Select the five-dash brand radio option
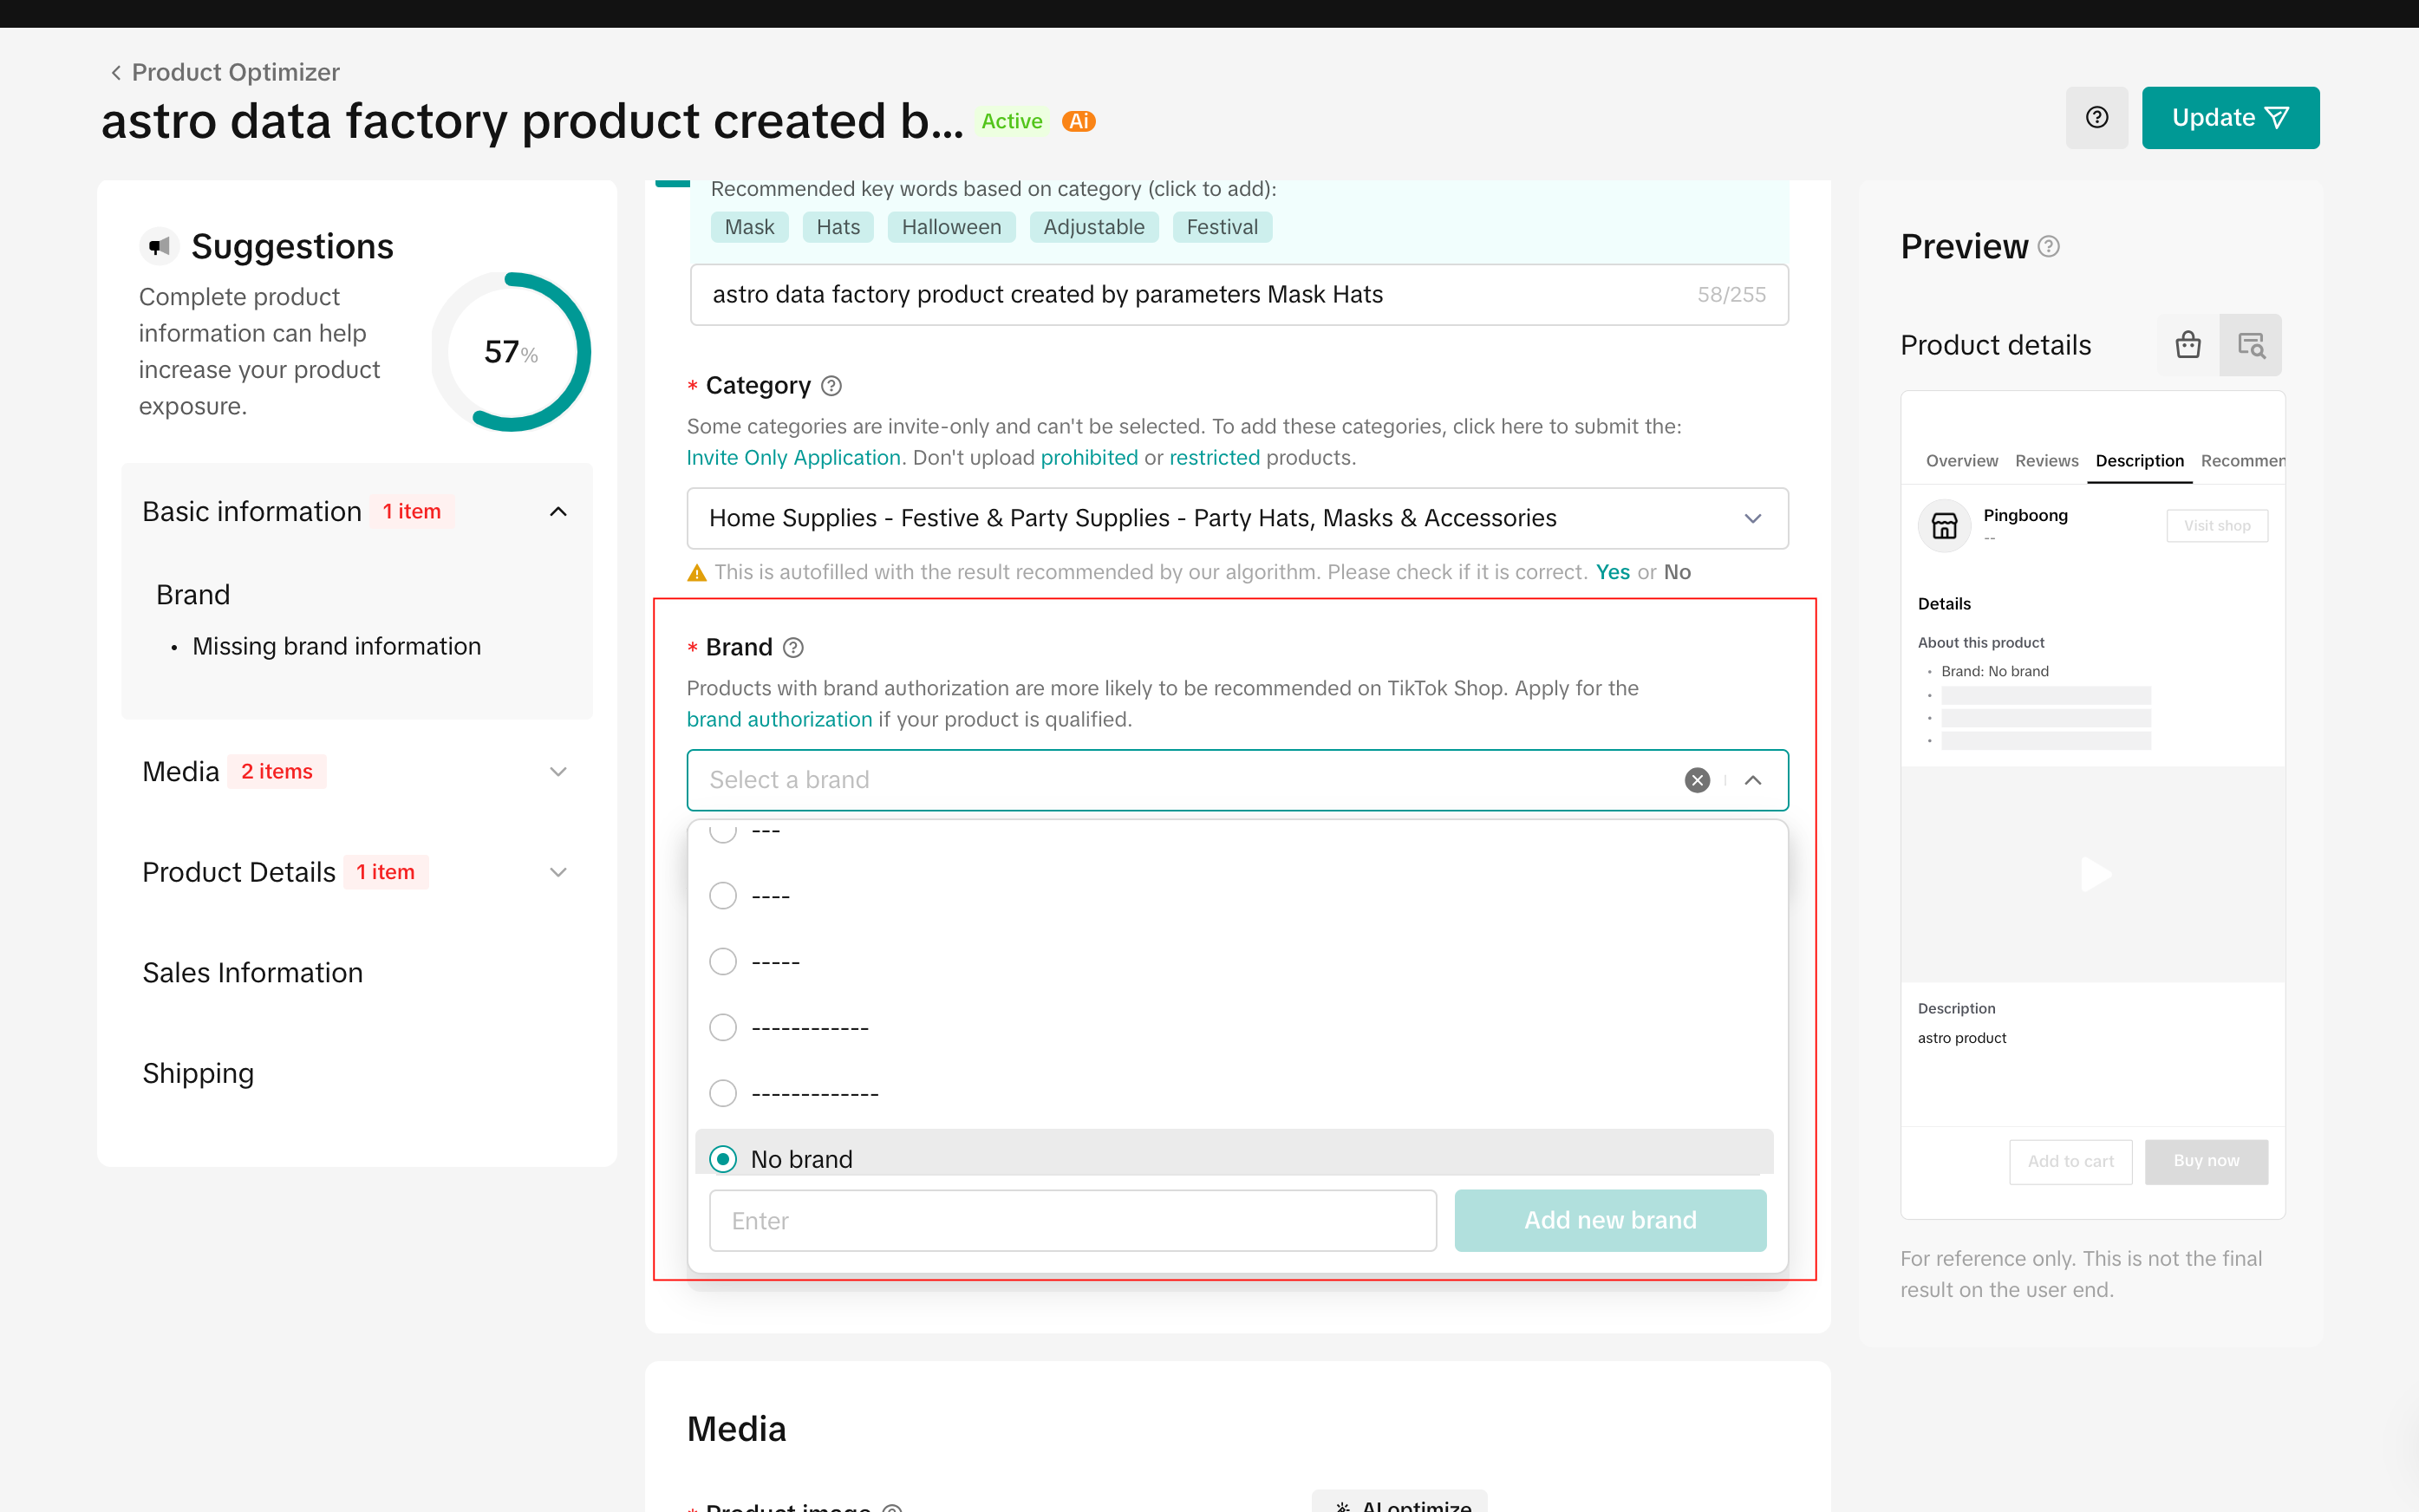This screenshot has width=2419, height=1512. [723, 962]
